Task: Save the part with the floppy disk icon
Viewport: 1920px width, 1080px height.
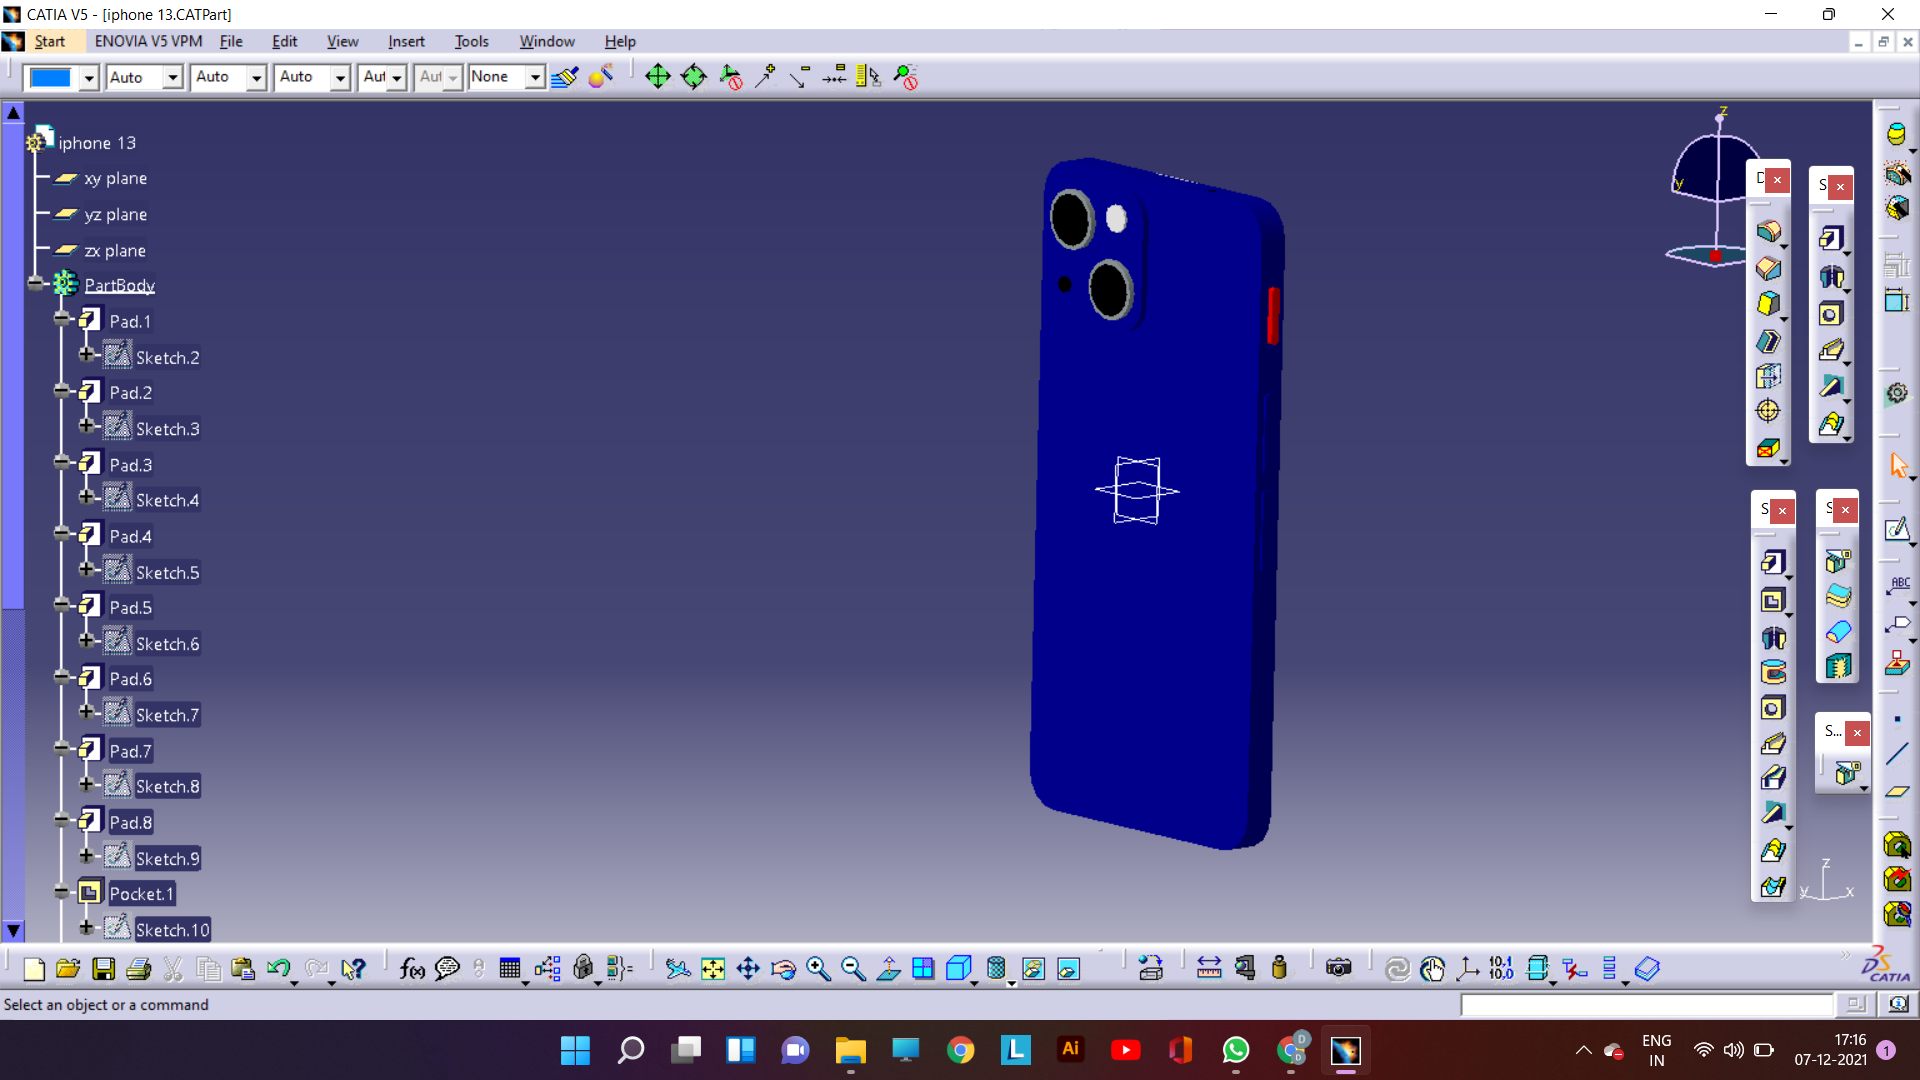Action: pyautogui.click(x=103, y=968)
